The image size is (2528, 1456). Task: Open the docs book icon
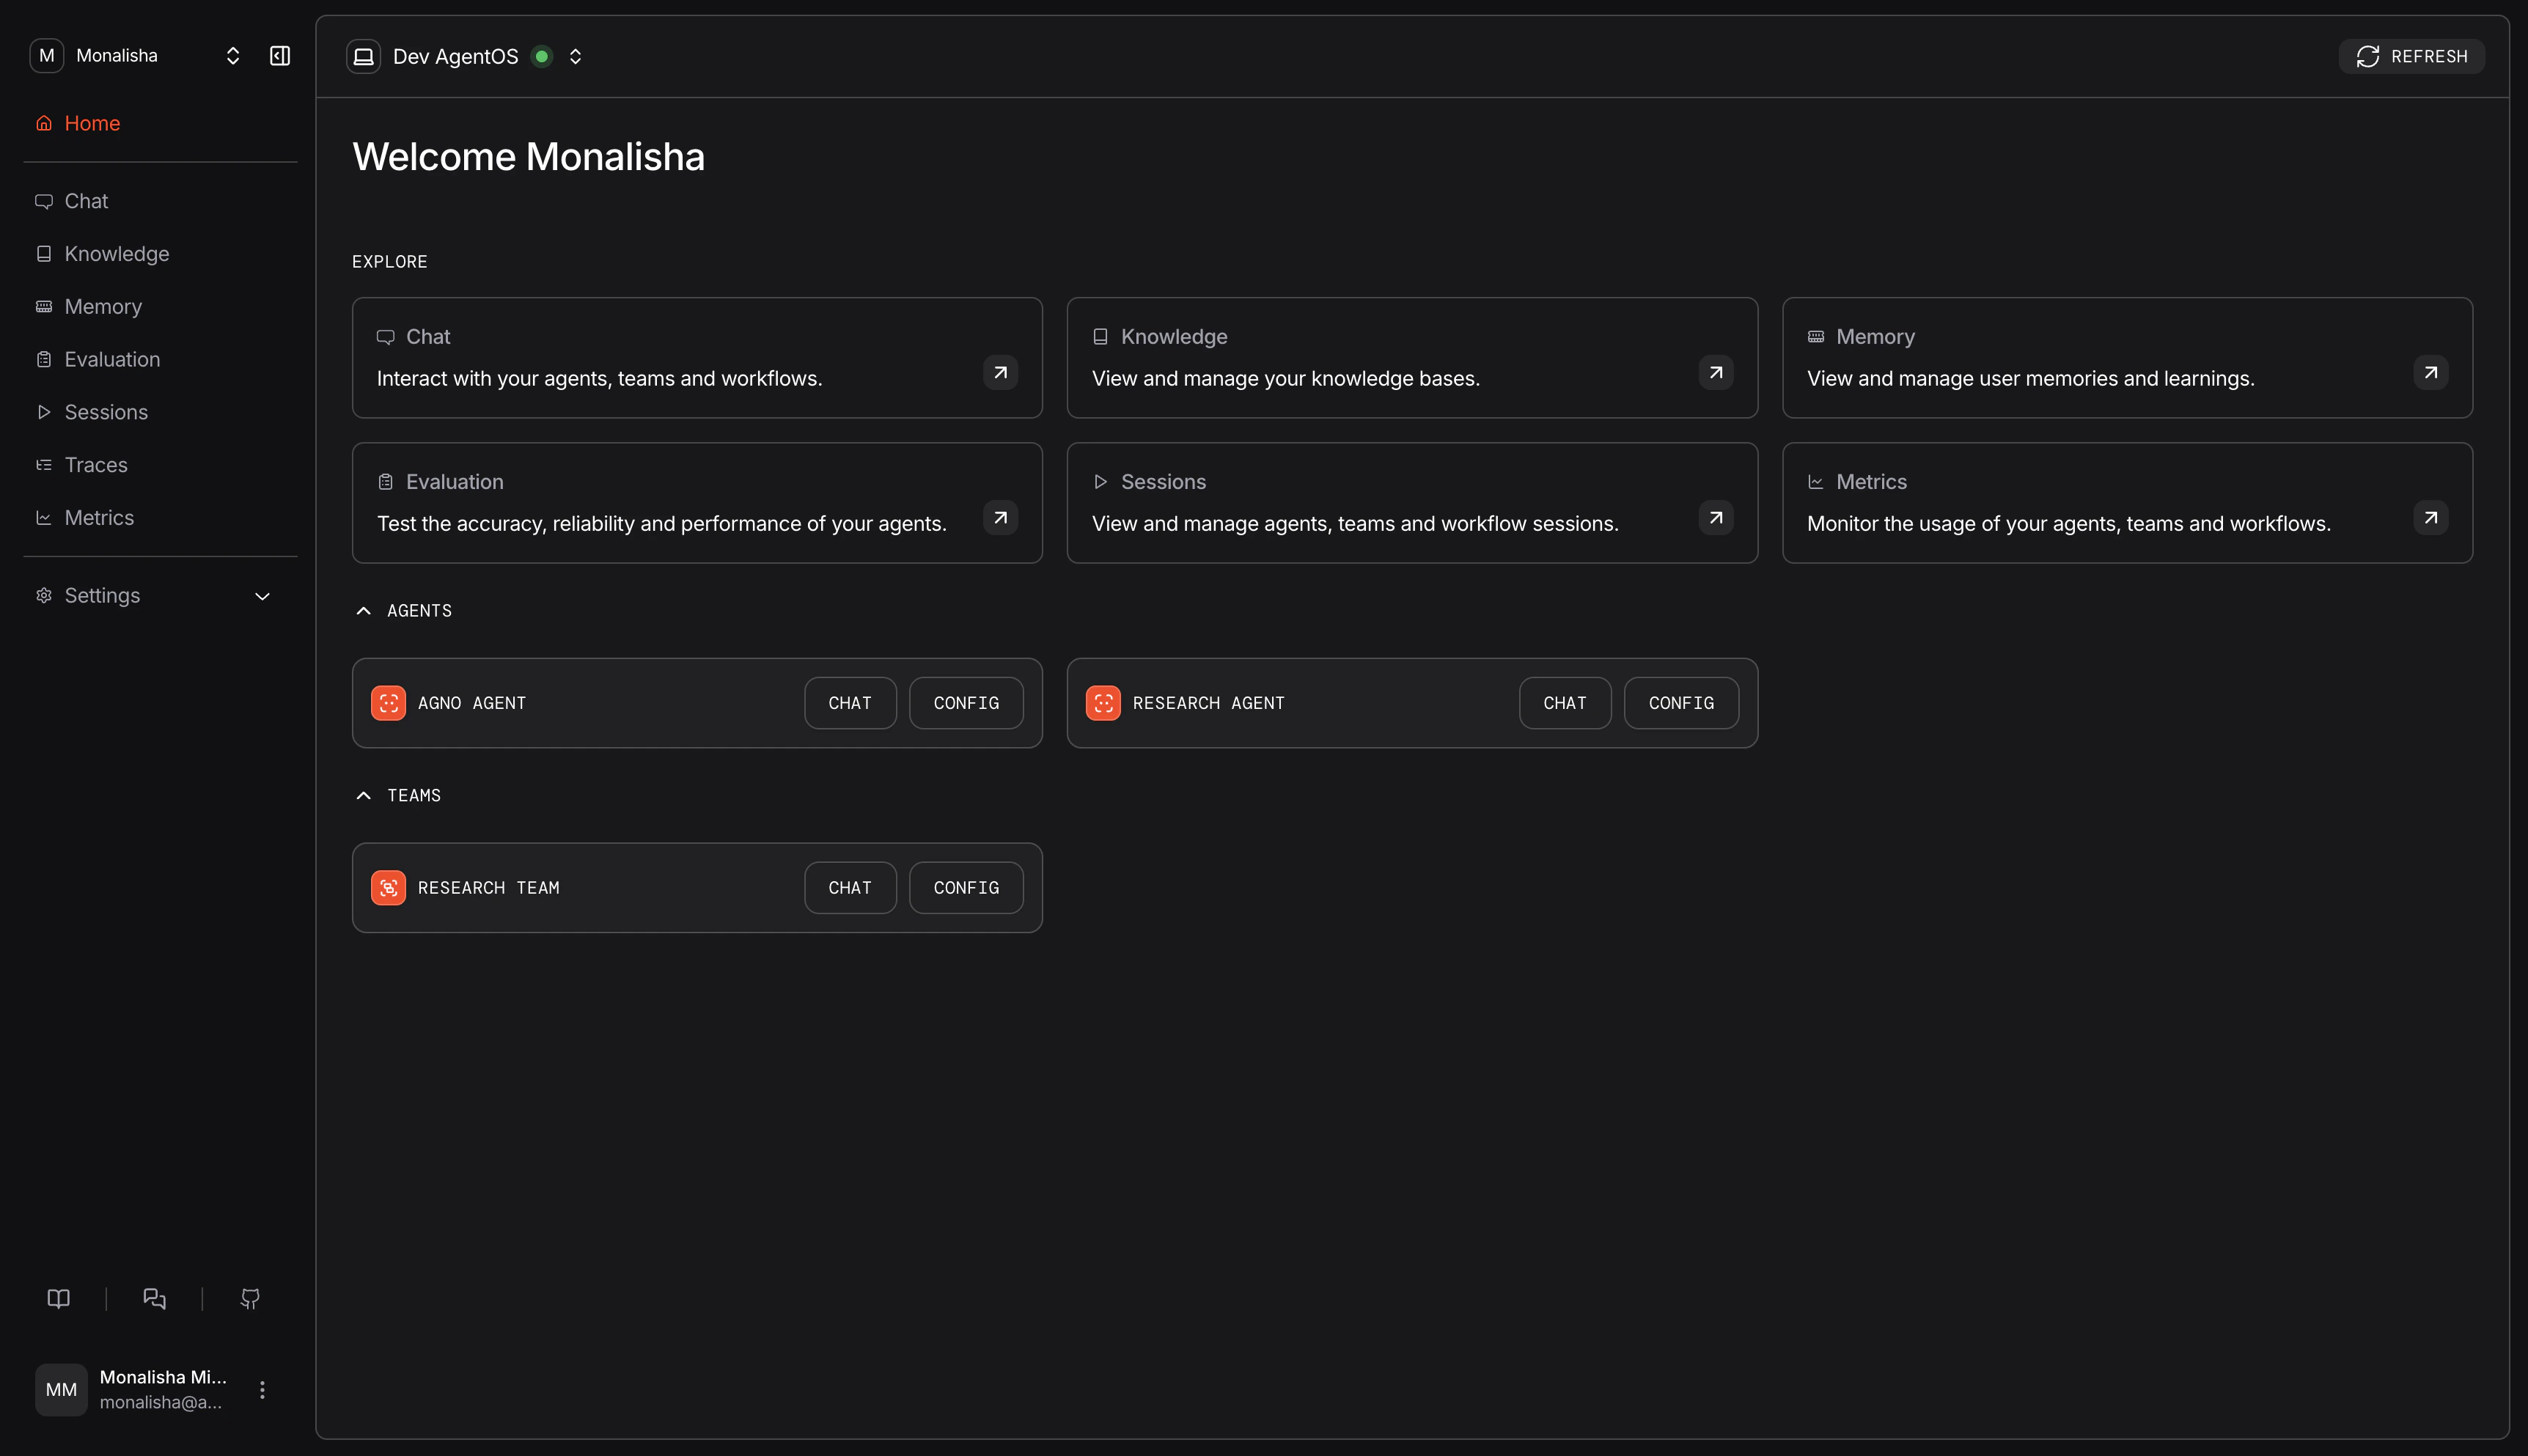pyautogui.click(x=59, y=1298)
